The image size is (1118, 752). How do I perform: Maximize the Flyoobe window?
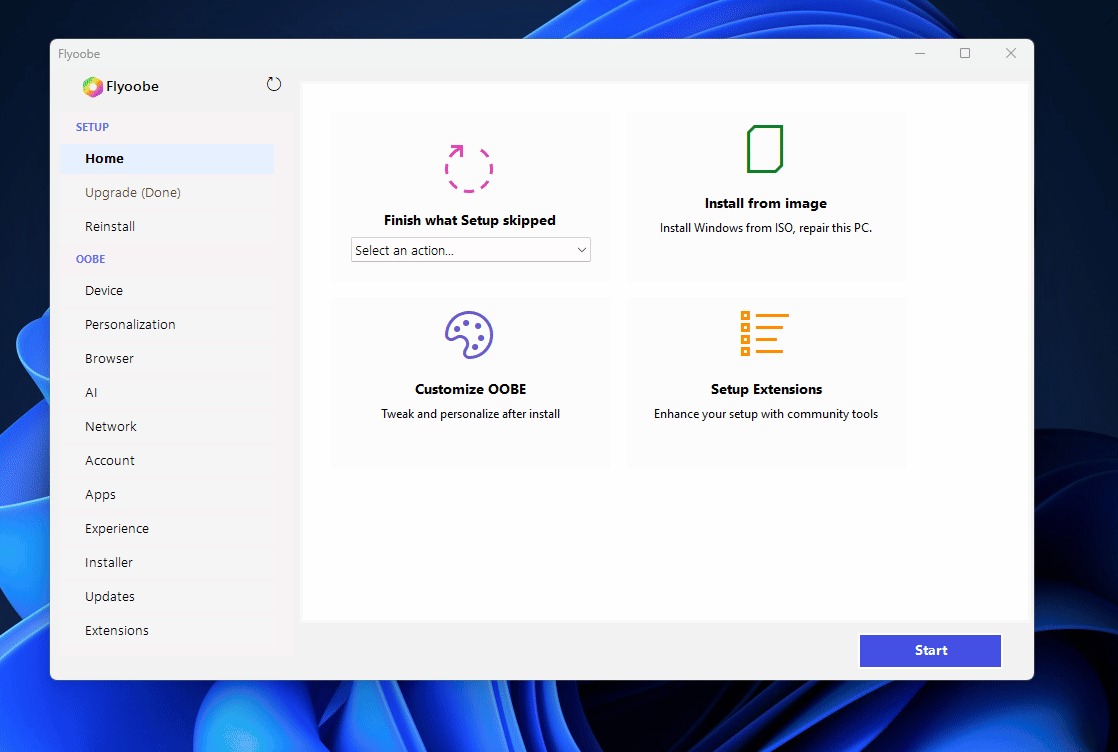coord(965,54)
